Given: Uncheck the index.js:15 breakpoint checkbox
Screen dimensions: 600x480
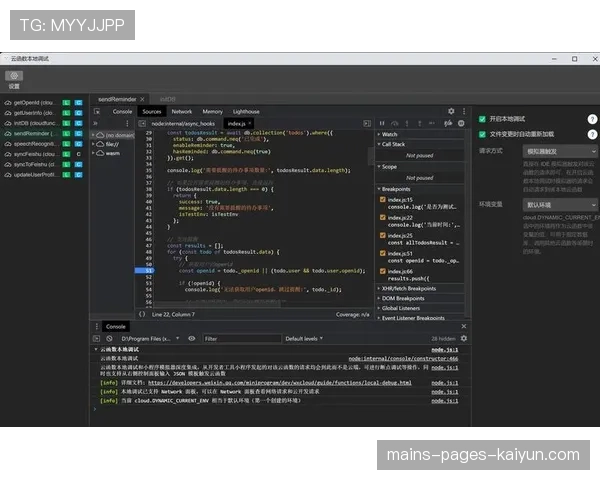Looking at the screenshot, I should pyautogui.click(x=383, y=199).
